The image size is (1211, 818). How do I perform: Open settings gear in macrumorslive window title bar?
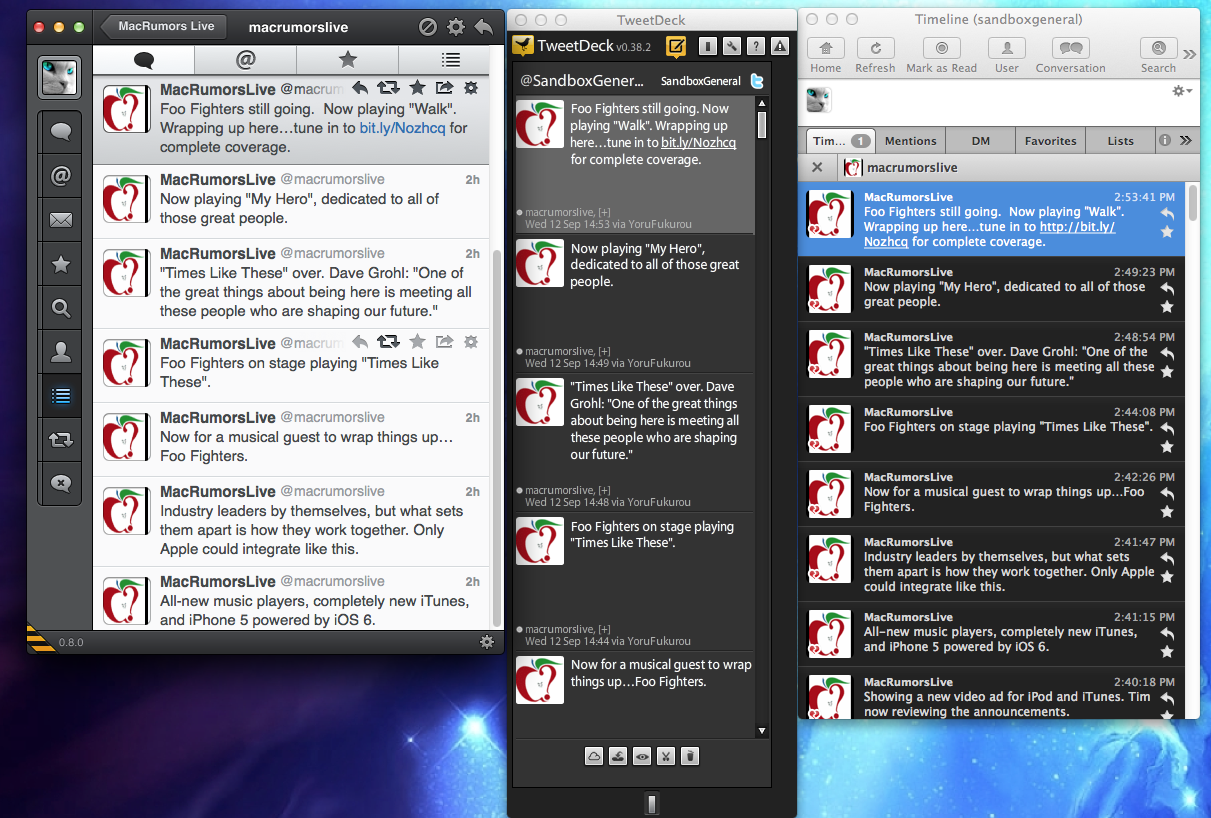click(x=456, y=27)
